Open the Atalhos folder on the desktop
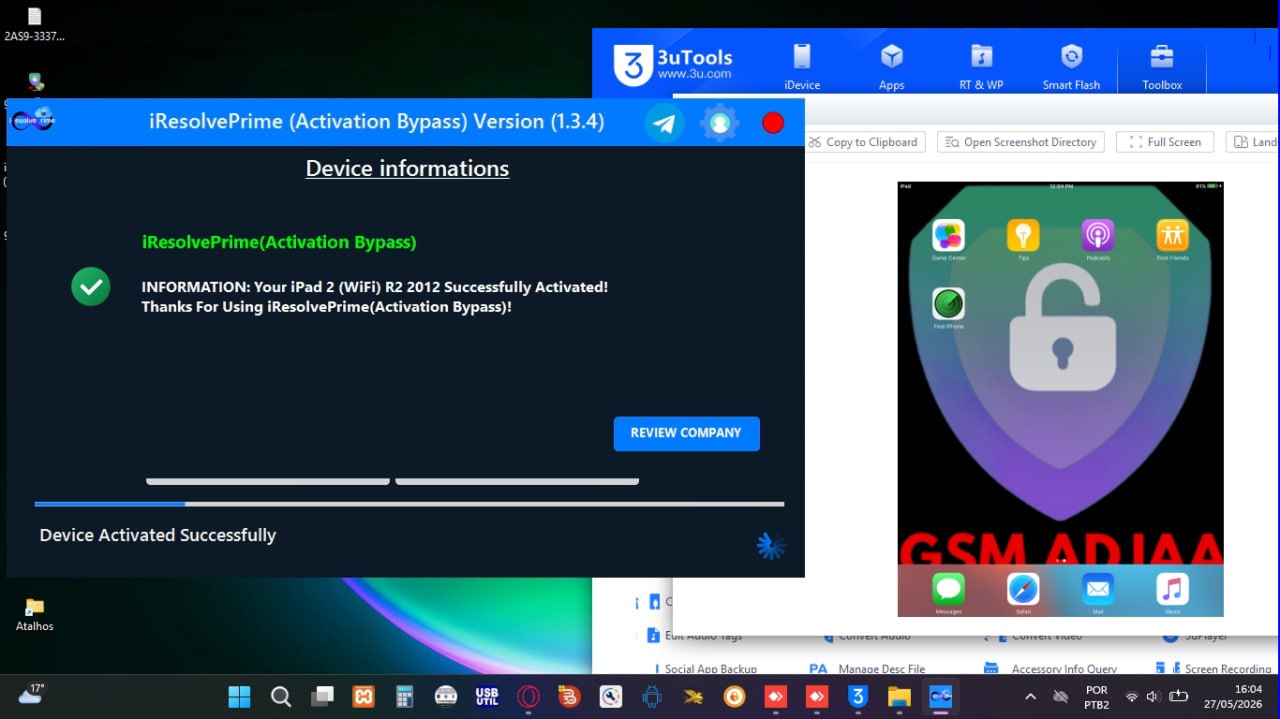Screen dimensions: 1280x719 (35, 614)
